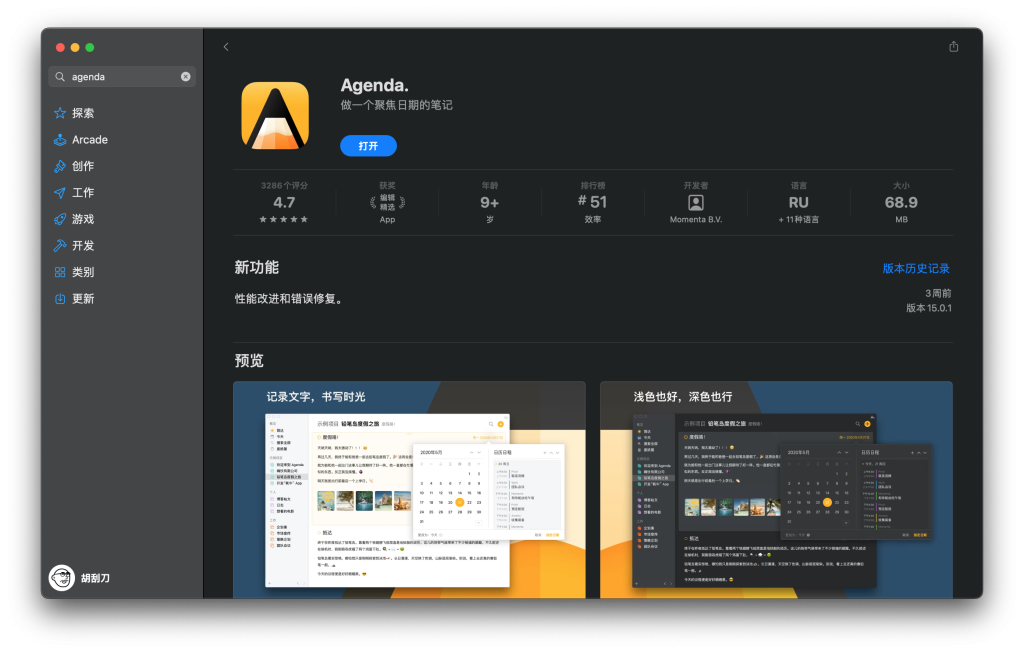Click the magnifier search icon
The image size is (1024, 653).
[60, 76]
